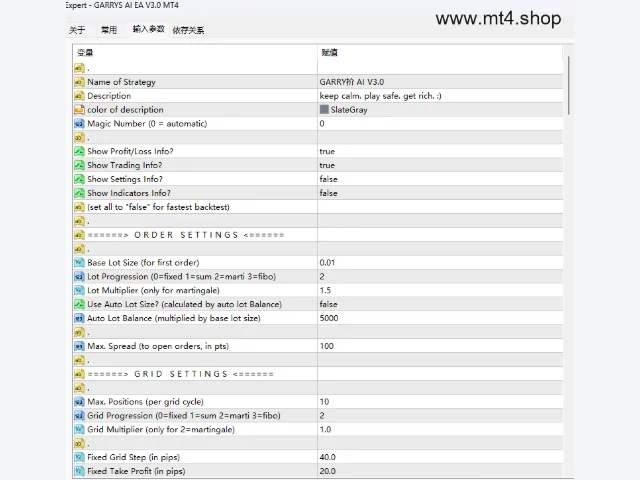Select Auto Lot Balance value 5000
This screenshot has width=640, height=480.
pos(329,318)
